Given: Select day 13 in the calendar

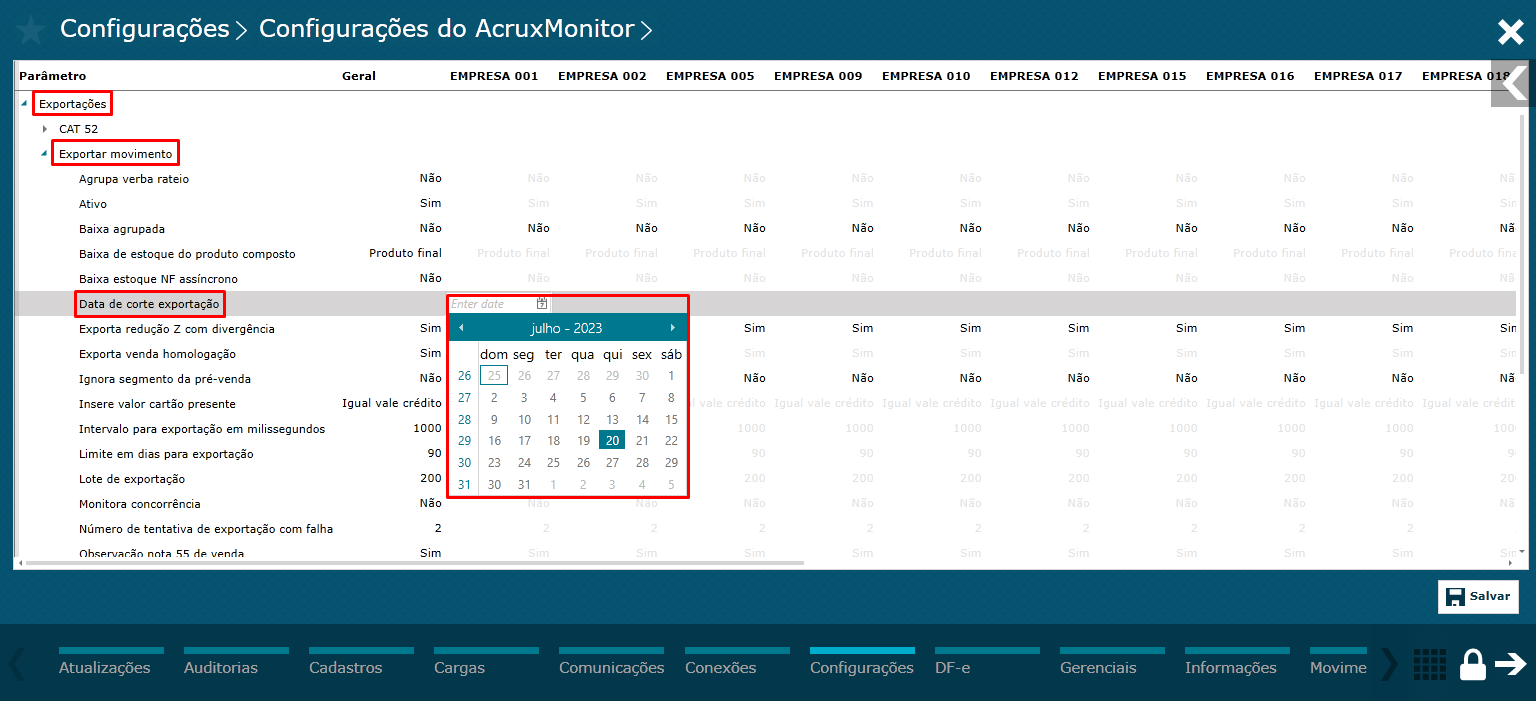Looking at the screenshot, I should pyautogui.click(x=612, y=420).
